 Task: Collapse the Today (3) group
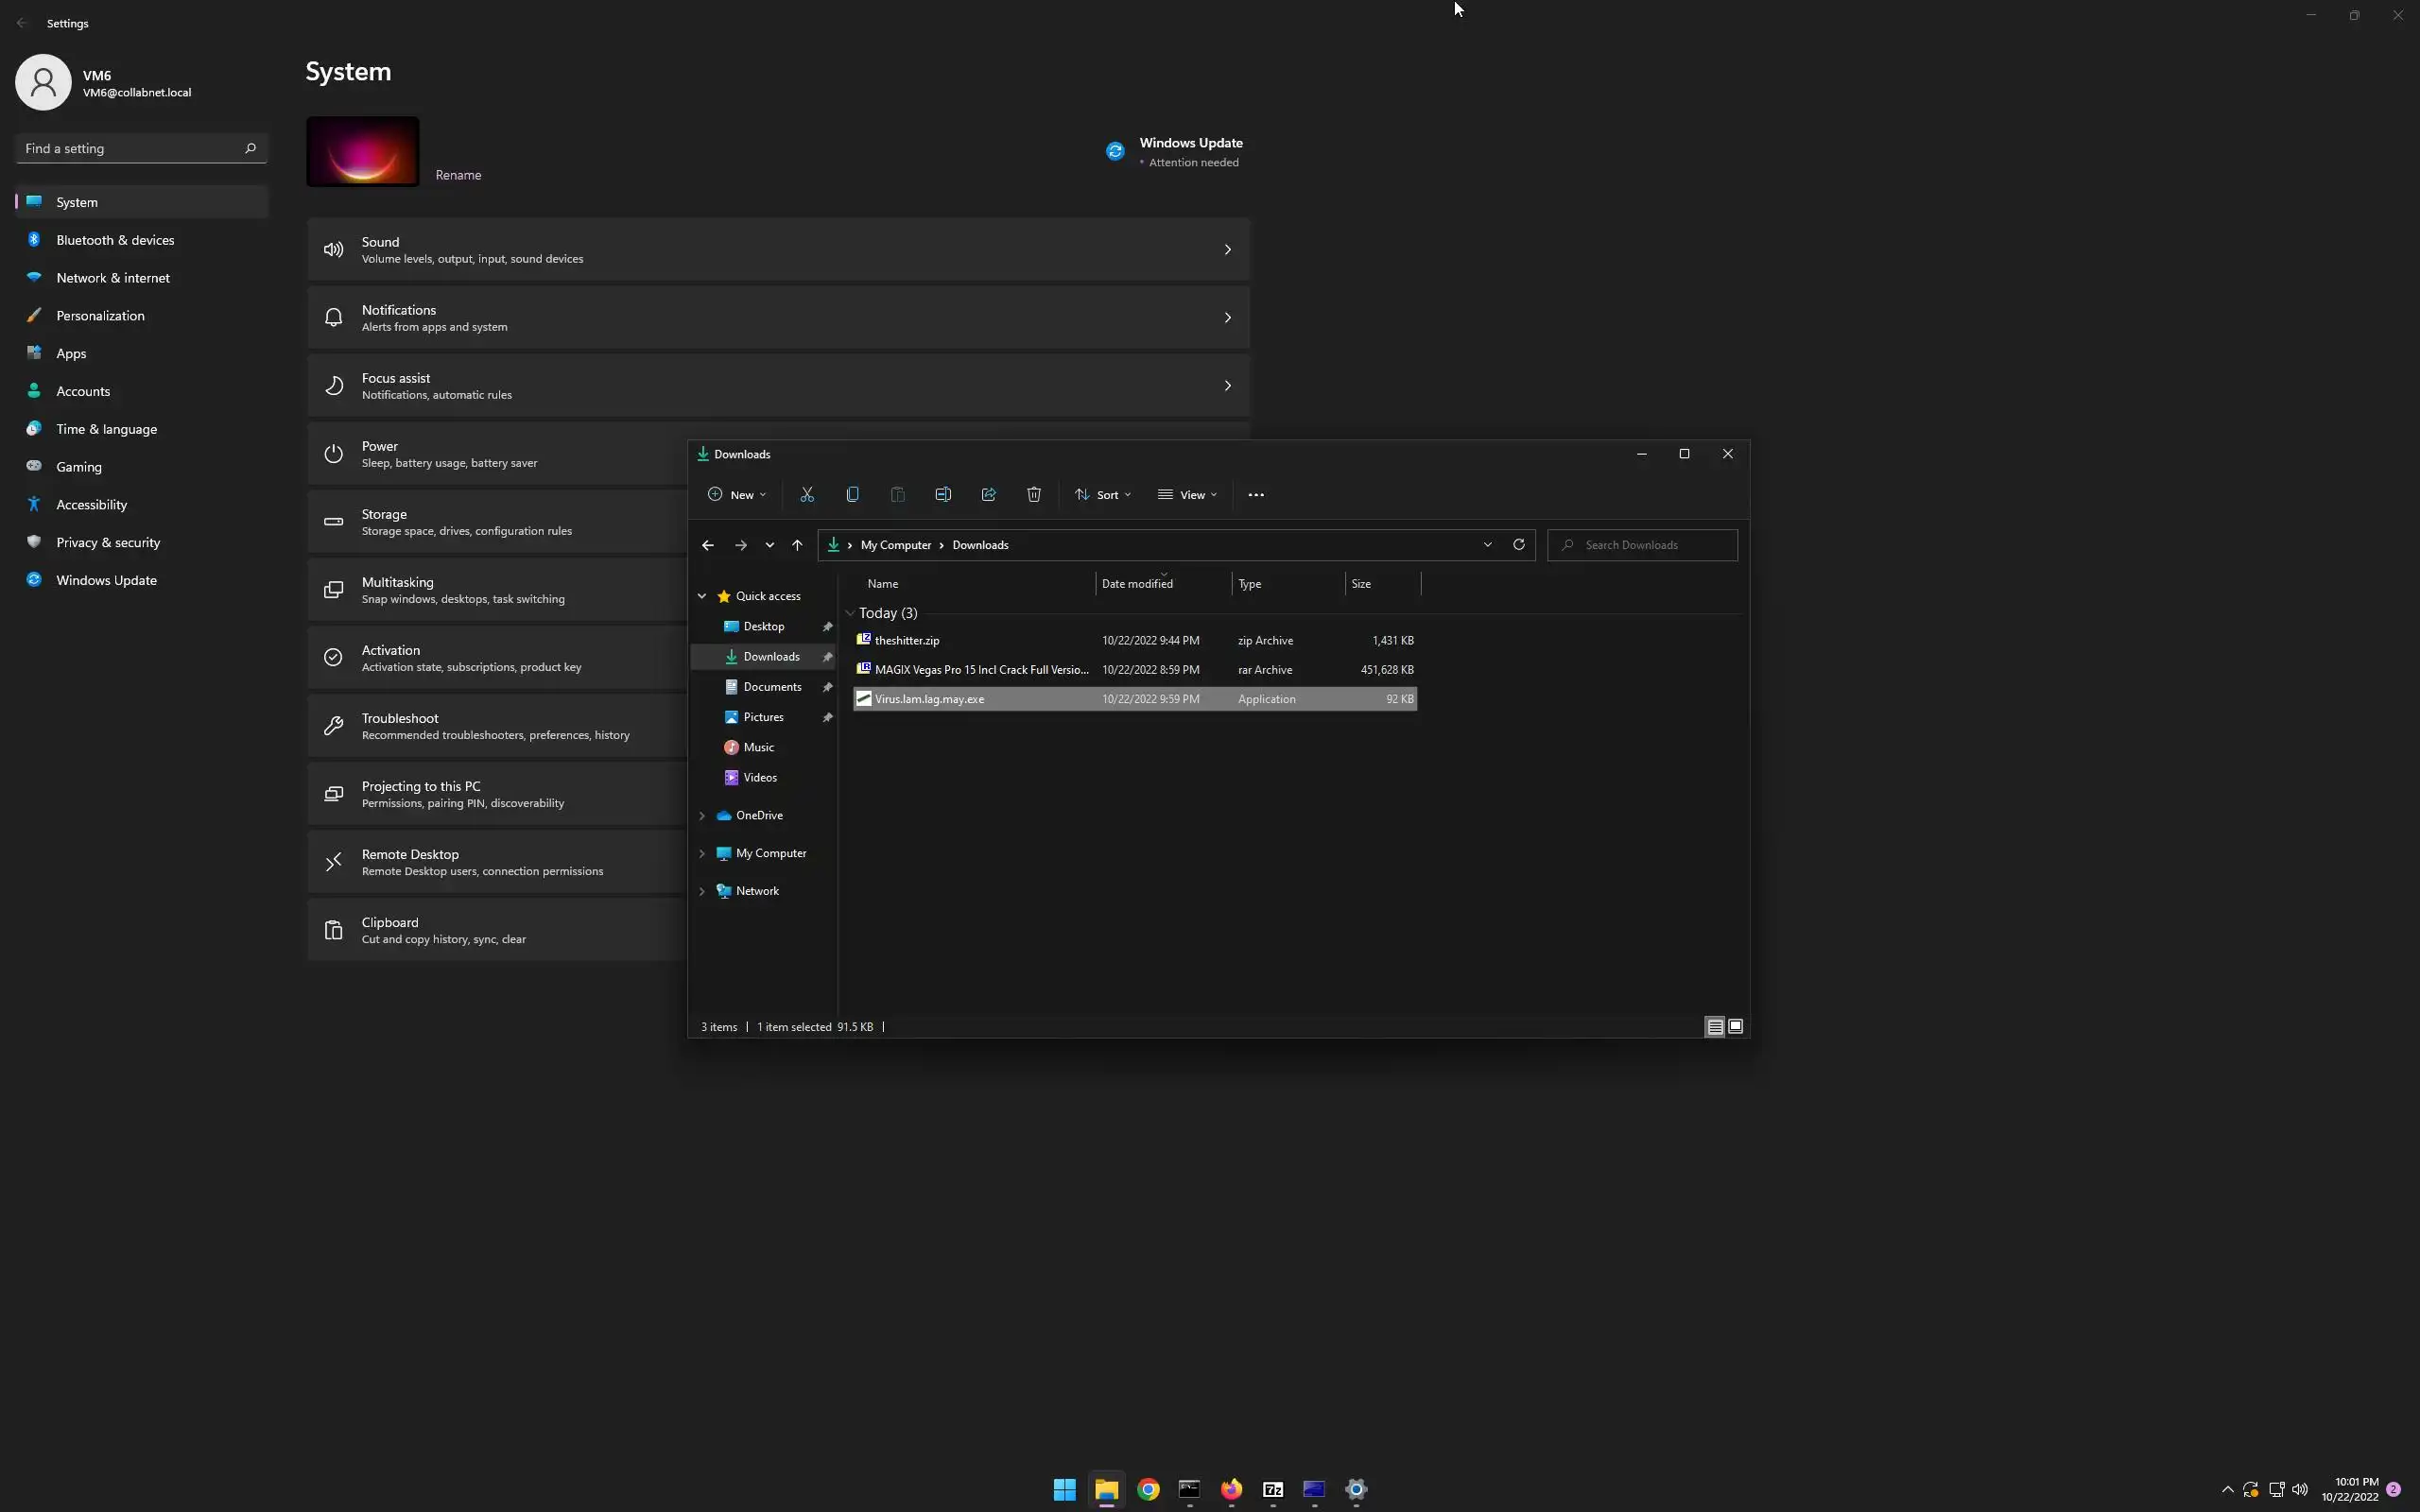(x=850, y=613)
